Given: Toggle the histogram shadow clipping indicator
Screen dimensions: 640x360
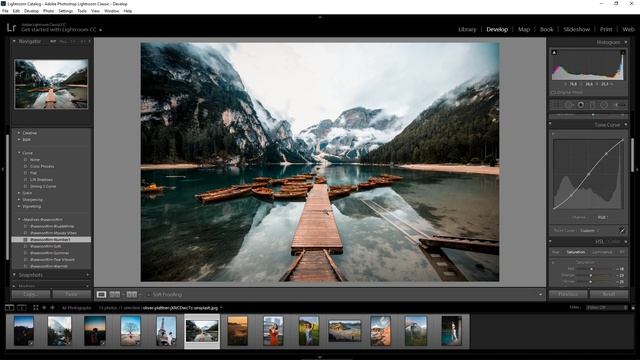Looking at the screenshot, I should pos(554,52).
